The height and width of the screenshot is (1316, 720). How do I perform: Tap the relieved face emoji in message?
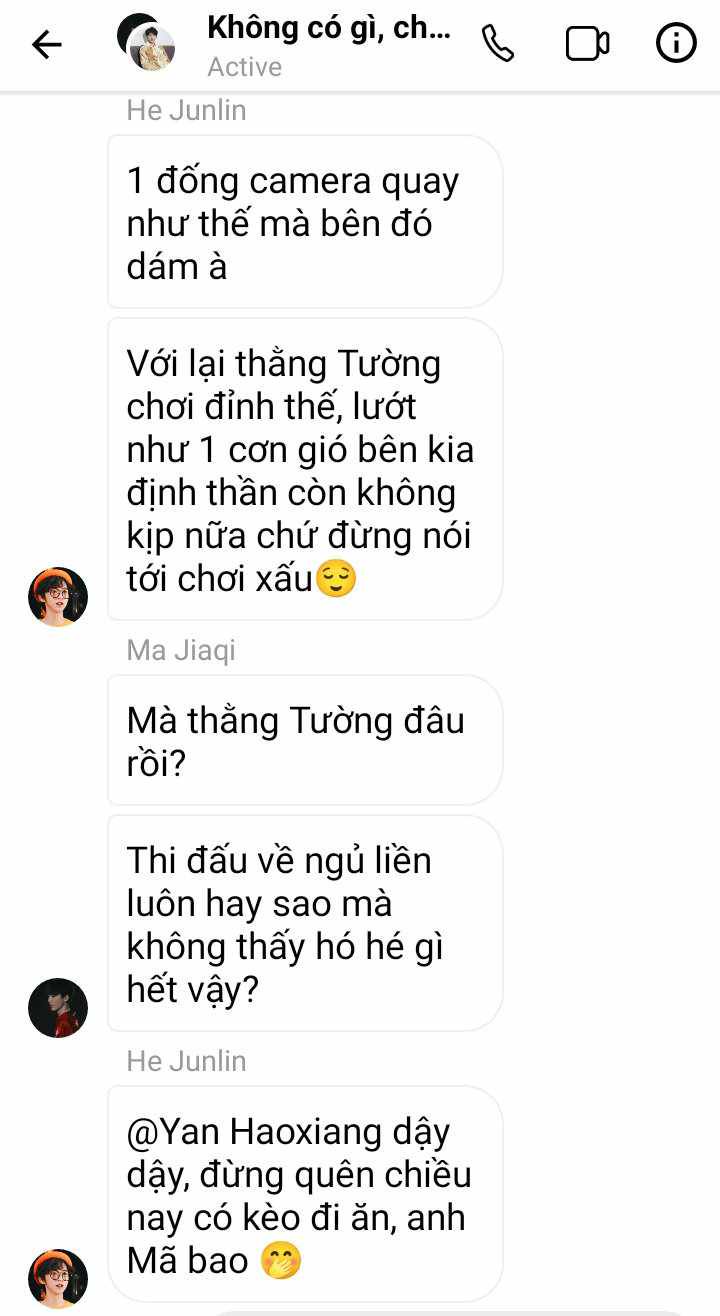point(336,579)
